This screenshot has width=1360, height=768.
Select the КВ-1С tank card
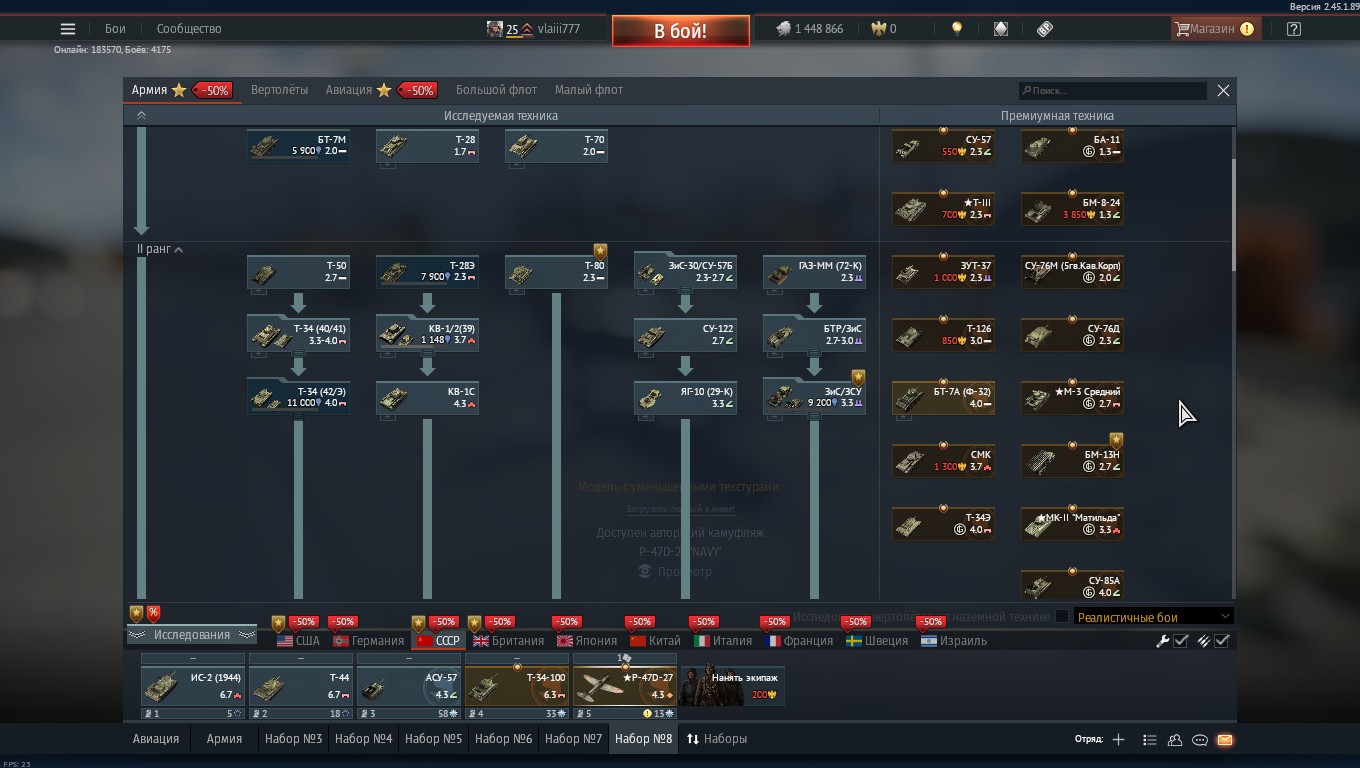427,397
